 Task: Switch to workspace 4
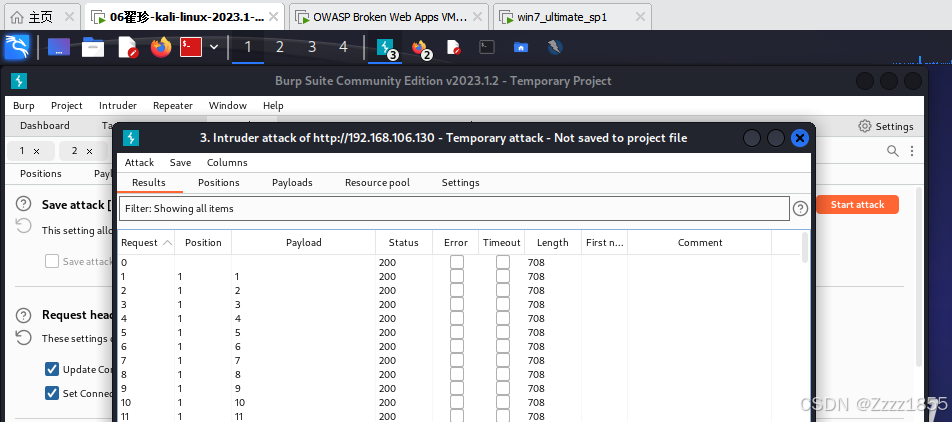click(343, 47)
